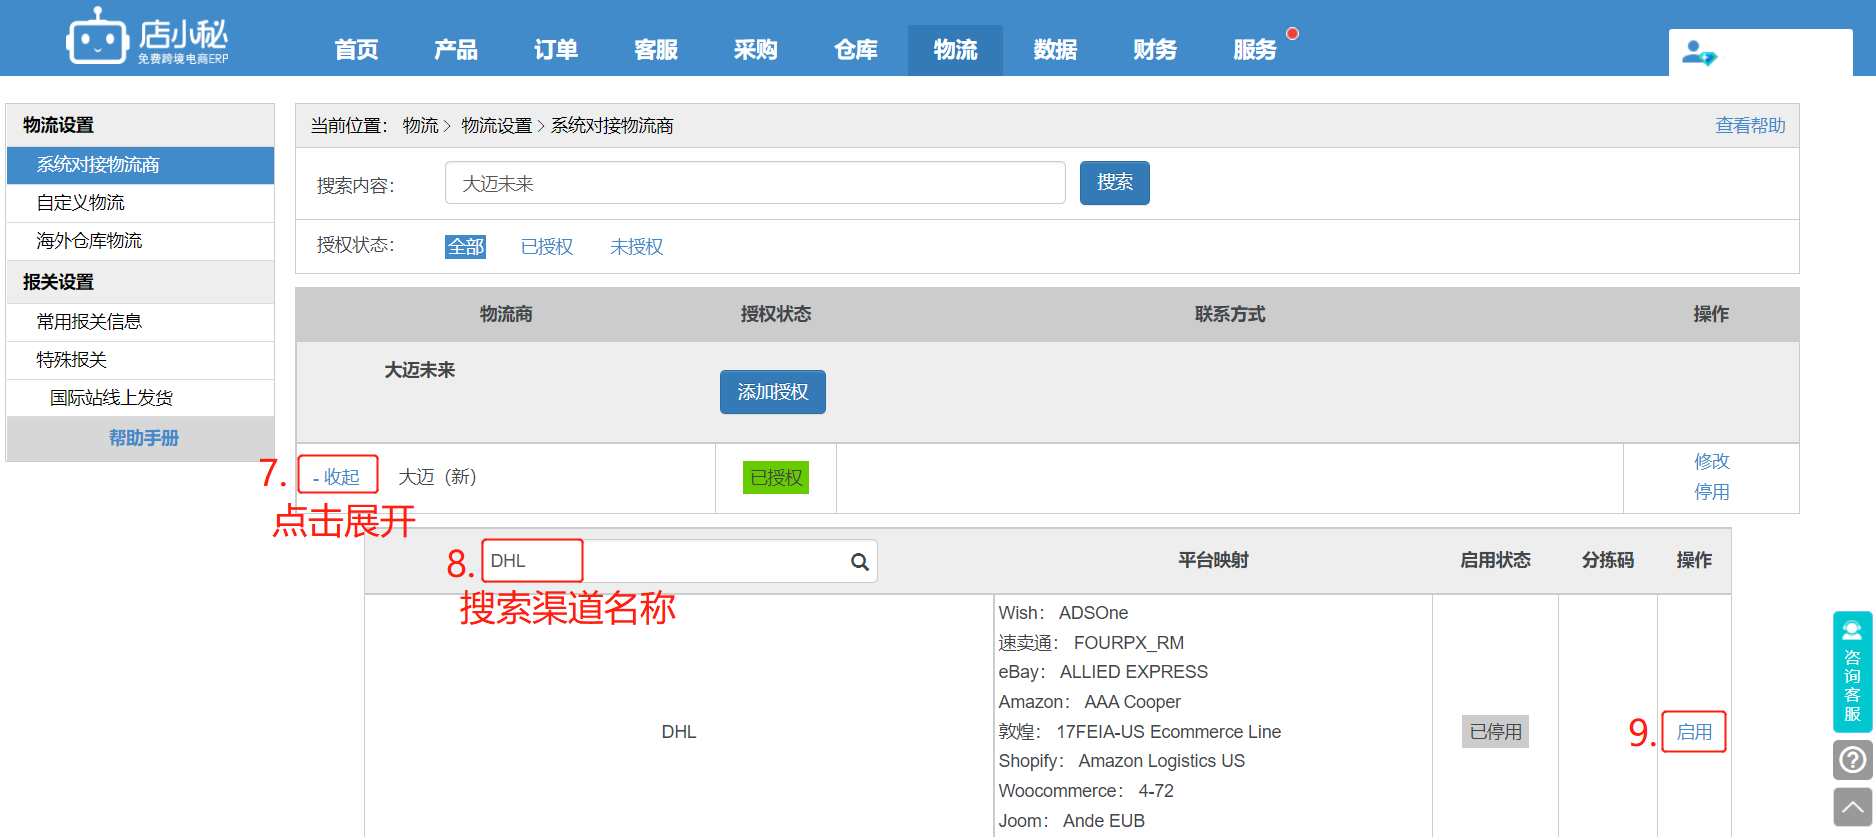This screenshot has height=837, width=1876.
Task: Open 海外仓库物流 in sidebar
Action: tap(140, 241)
